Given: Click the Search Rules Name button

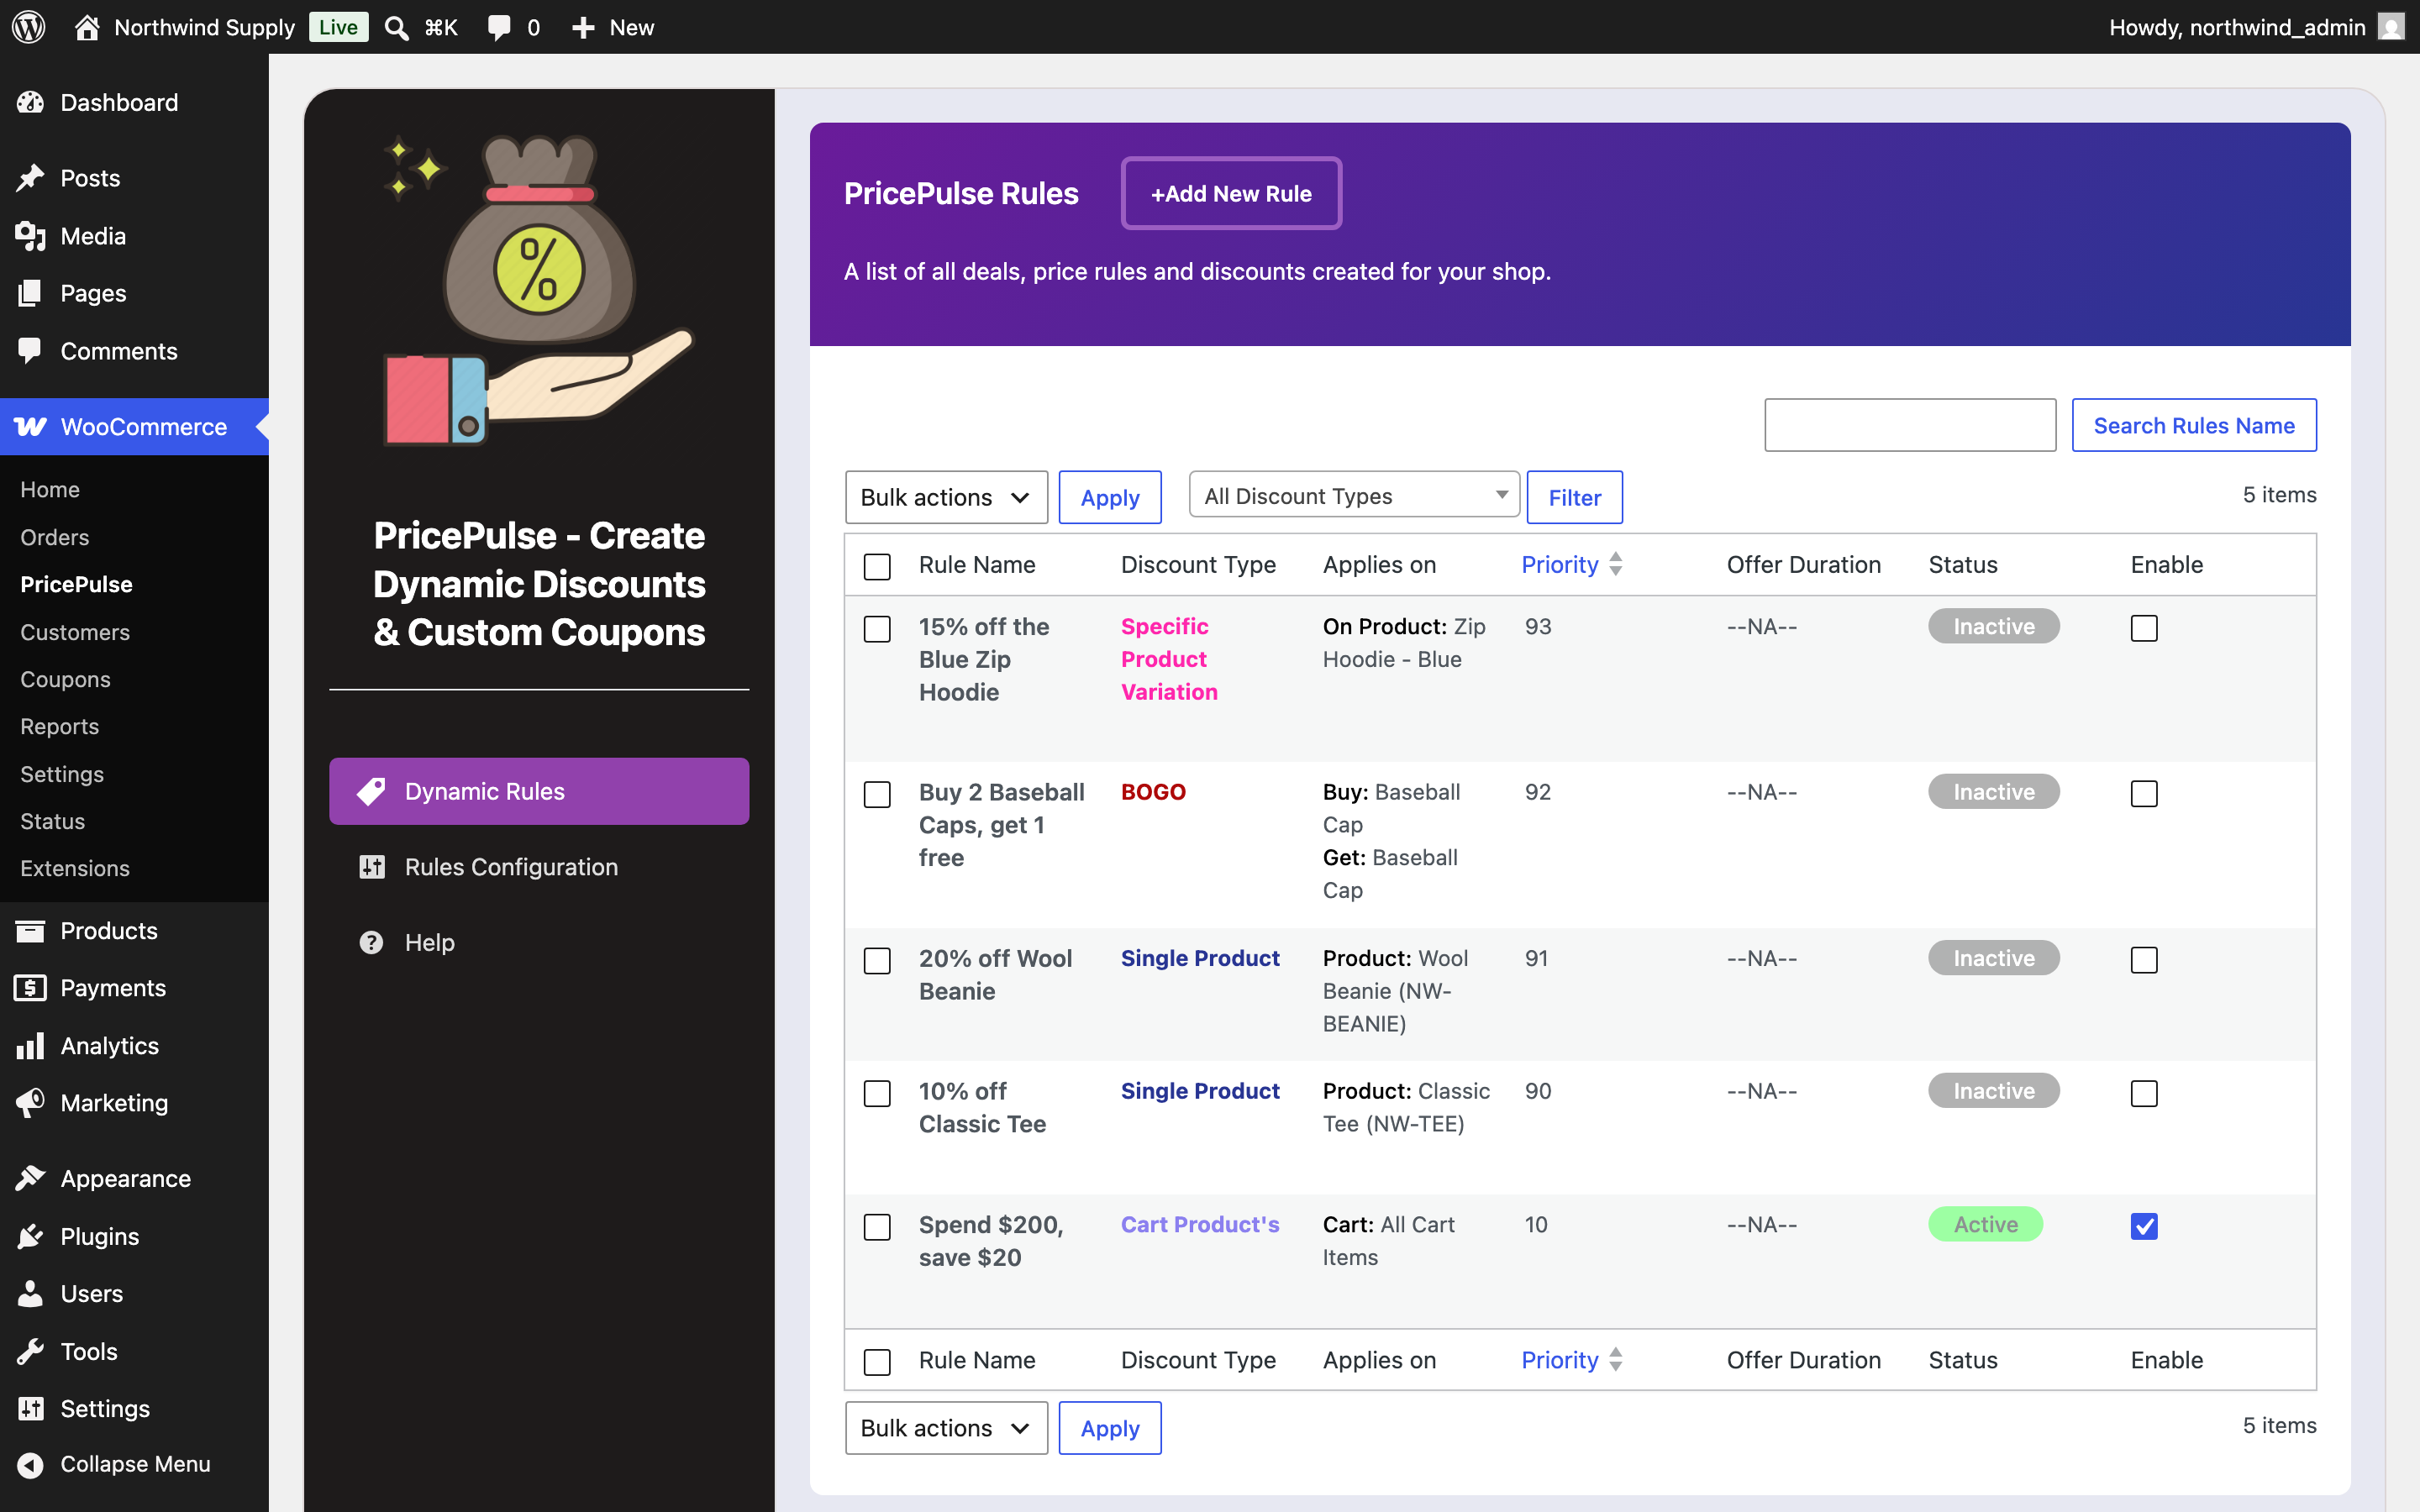Looking at the screenshot, I should coord(2194,425).
